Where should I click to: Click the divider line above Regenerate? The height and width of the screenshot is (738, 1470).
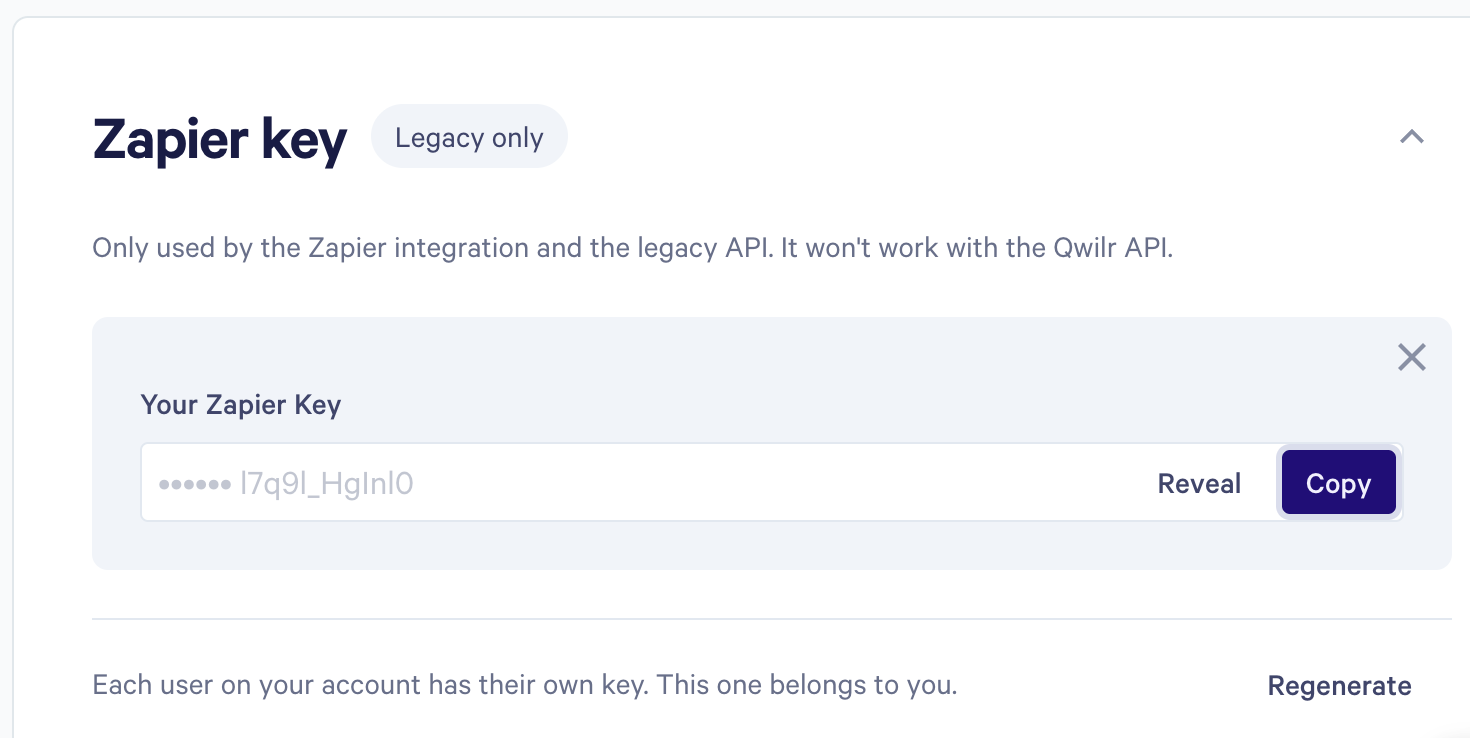771,619
